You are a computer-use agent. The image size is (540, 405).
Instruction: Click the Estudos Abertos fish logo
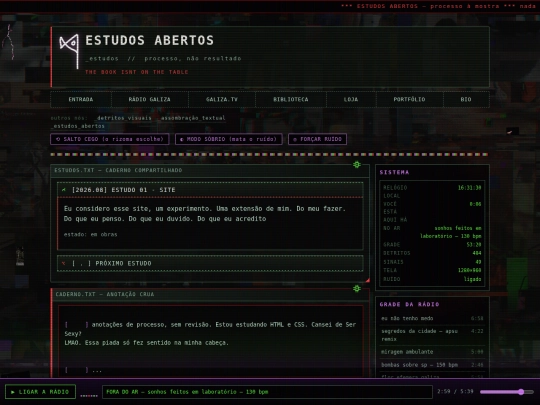[69, 51]
